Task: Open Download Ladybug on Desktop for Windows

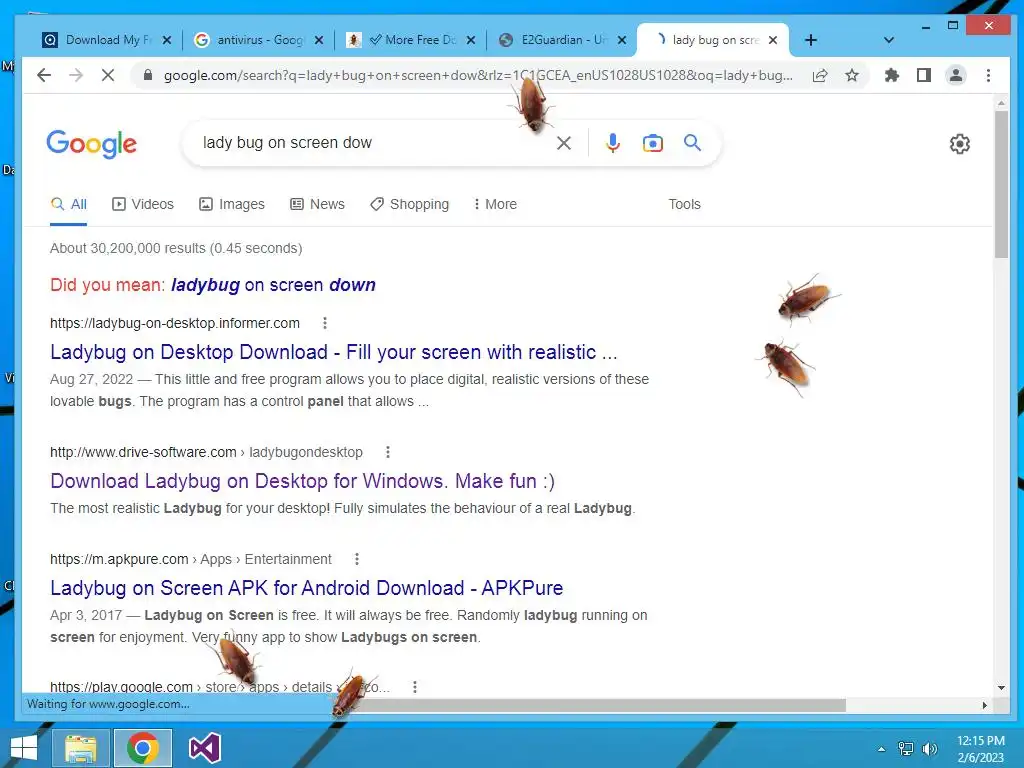Action: (x=302, y=481)
